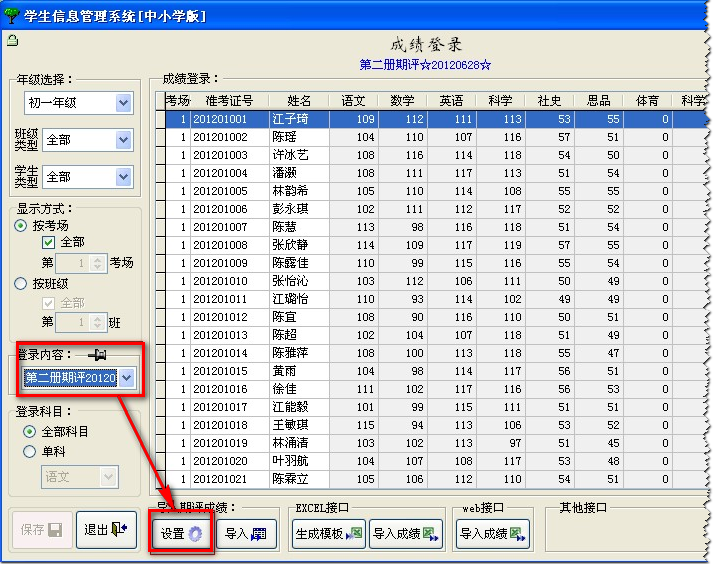Image resolution: width=720 pixels, height=564 pixels.
Task: Click the name 陈宜
Action: [x=284, y=317]
